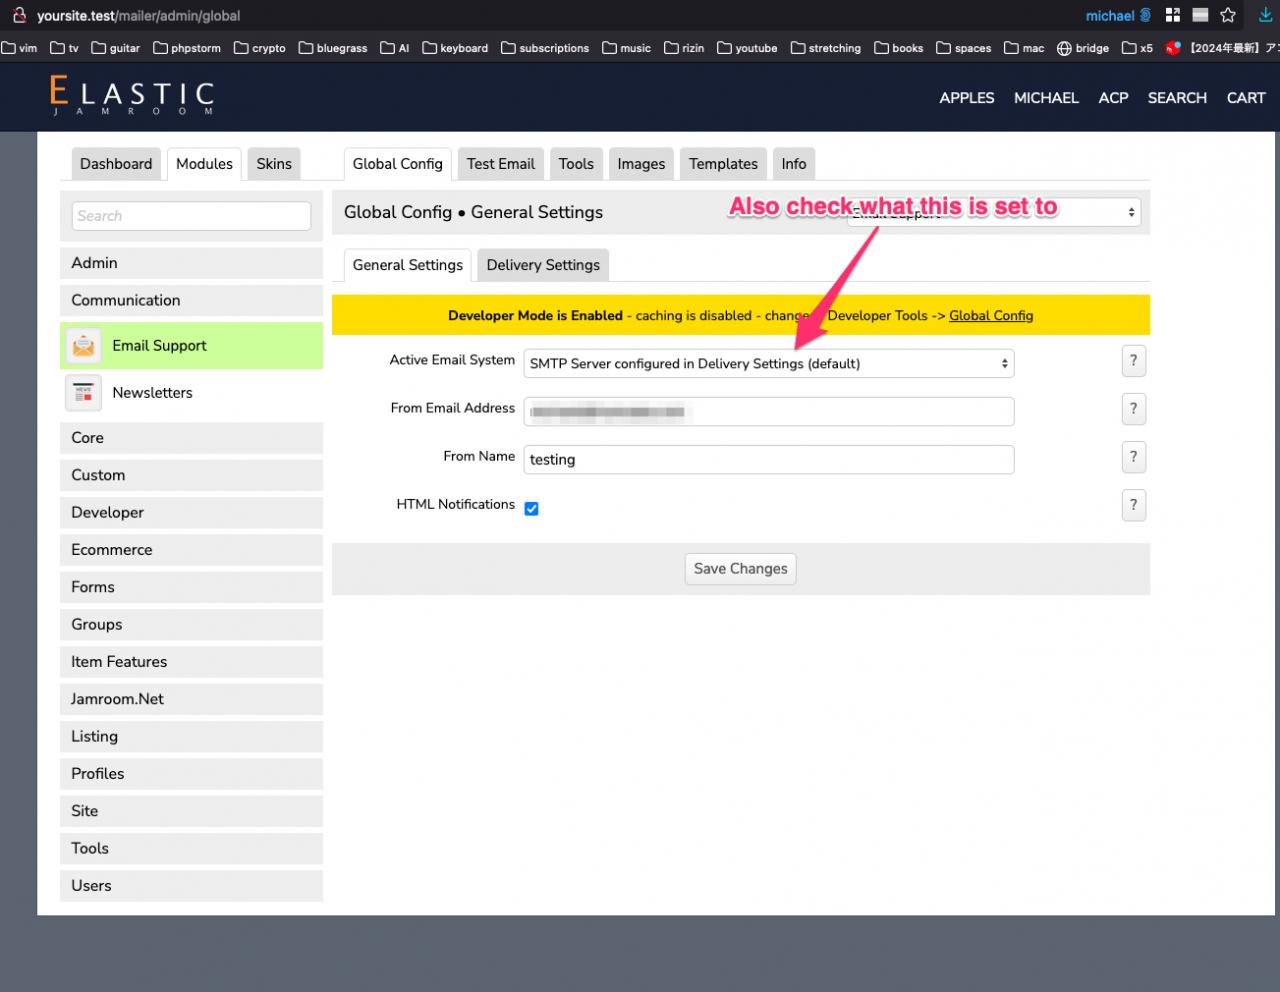Open browser downloads arrow icon
1280x992 pixels.
click(x=1265, y=16)
